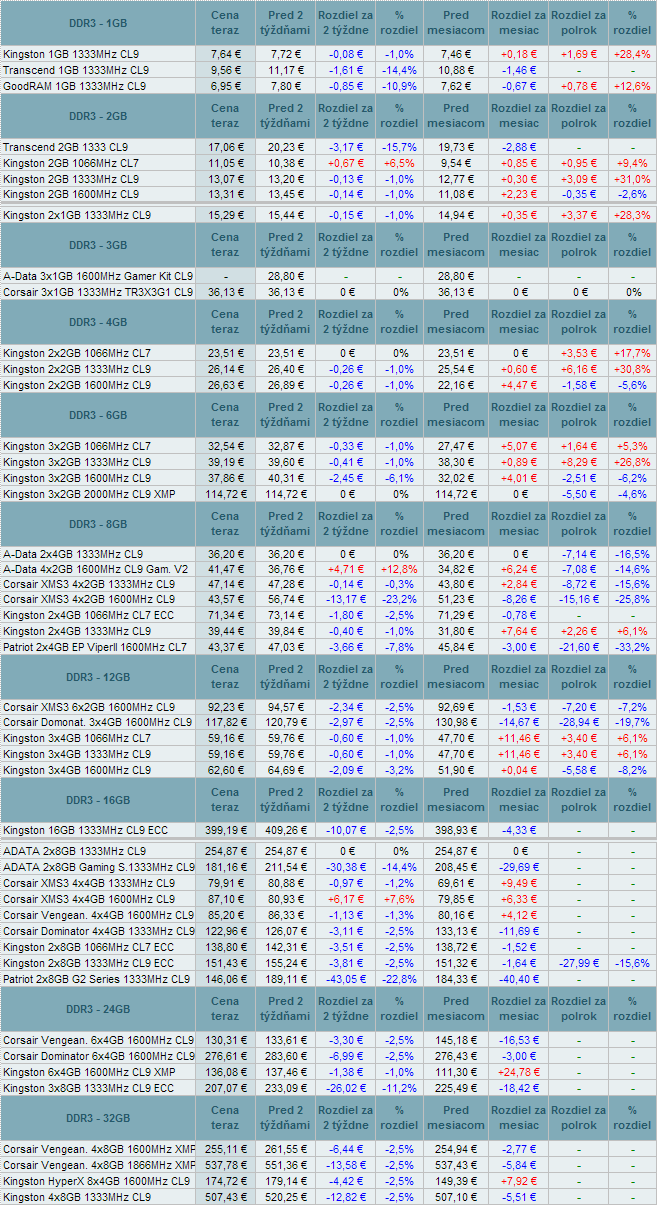This screenshot has height=1205, width=657.
Task: Select 'Corsair XMS3 4x2GB 1600MHz CL9' product name
Action: point(88,598)
